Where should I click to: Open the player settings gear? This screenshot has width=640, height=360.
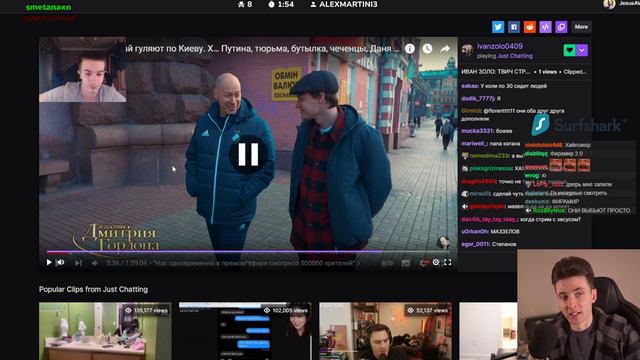(436, 262)
